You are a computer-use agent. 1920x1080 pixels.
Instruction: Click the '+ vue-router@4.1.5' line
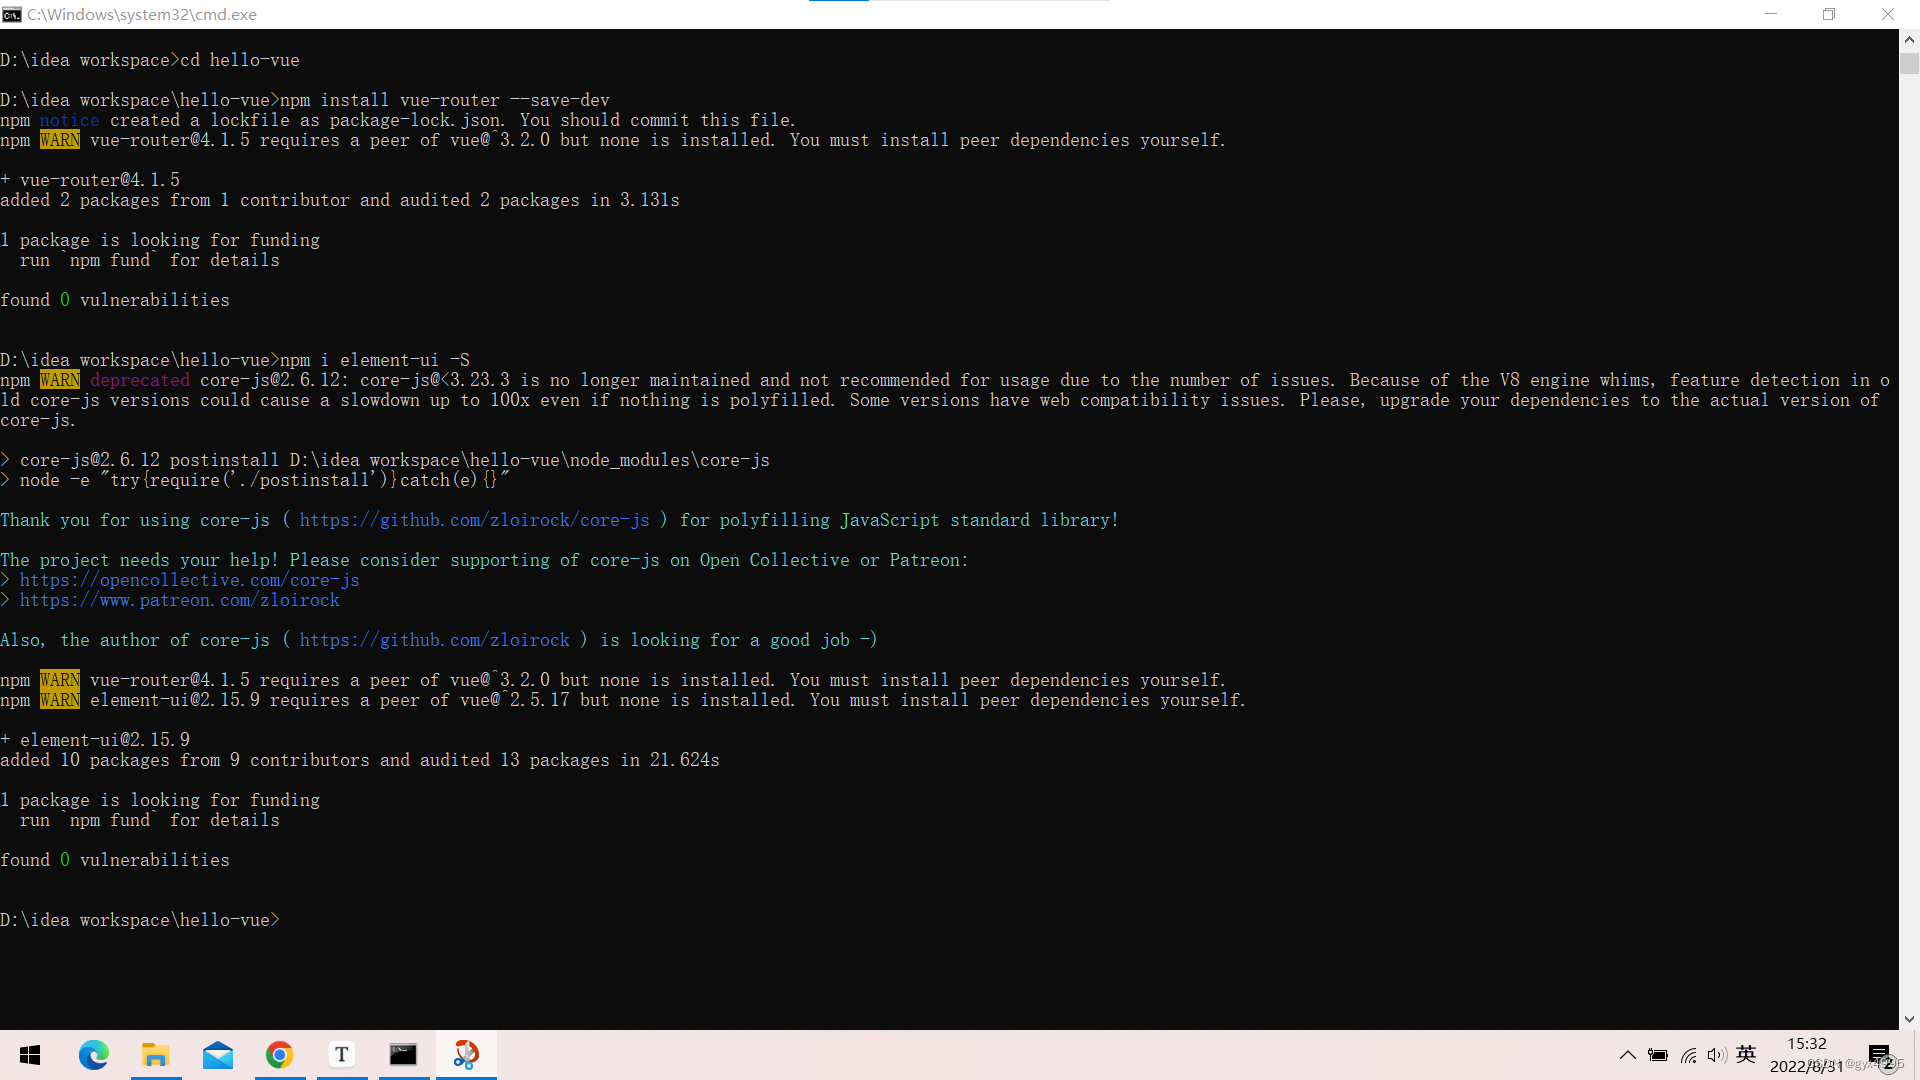click(90, 180)
